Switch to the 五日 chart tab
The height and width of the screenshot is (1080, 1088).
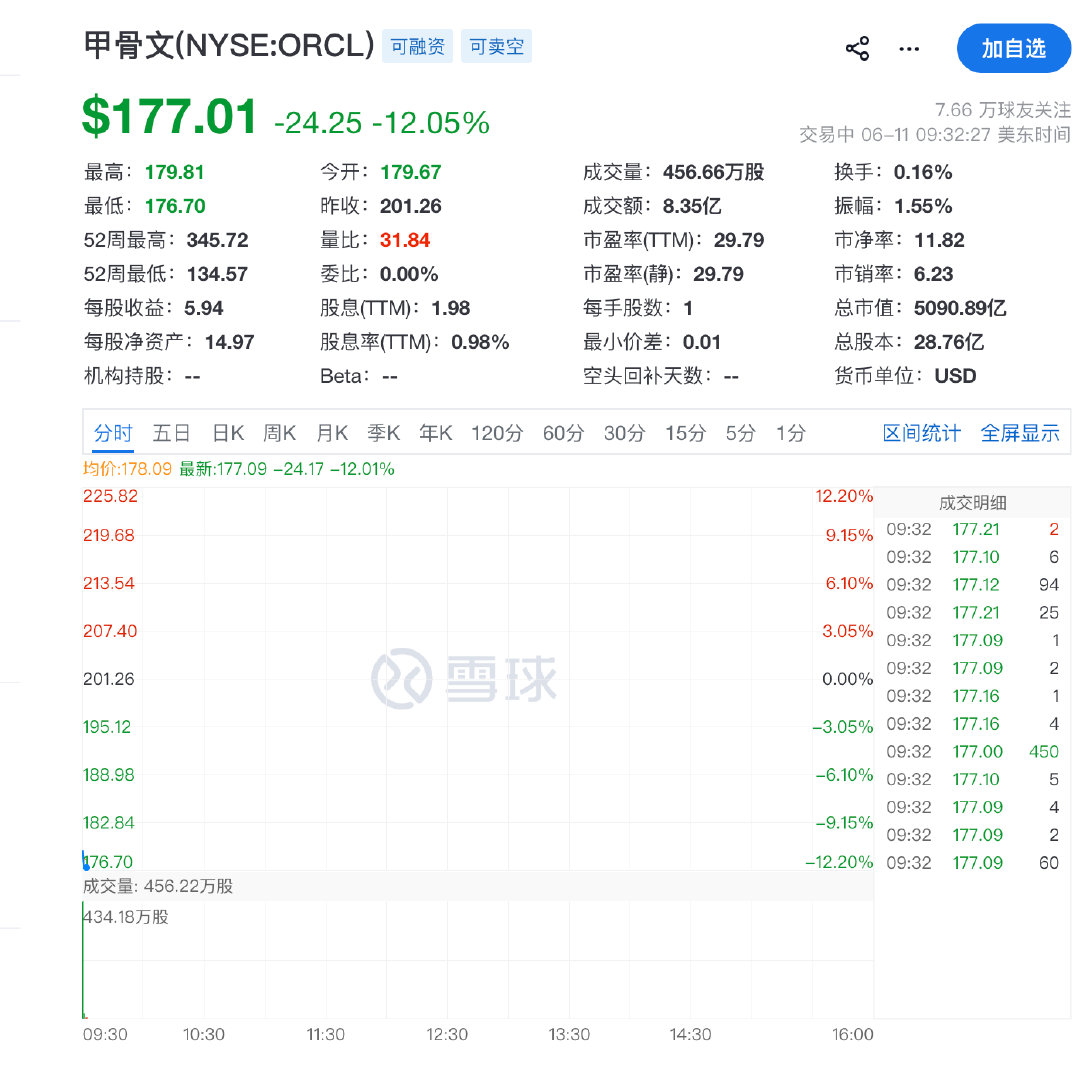[171, 433]
